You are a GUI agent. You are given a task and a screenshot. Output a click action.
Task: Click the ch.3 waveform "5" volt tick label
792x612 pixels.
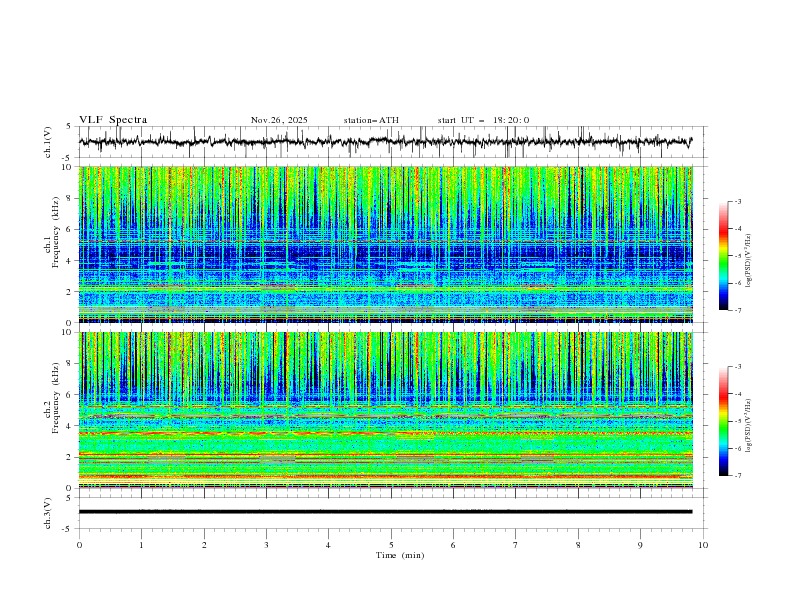tap(69, 498)
